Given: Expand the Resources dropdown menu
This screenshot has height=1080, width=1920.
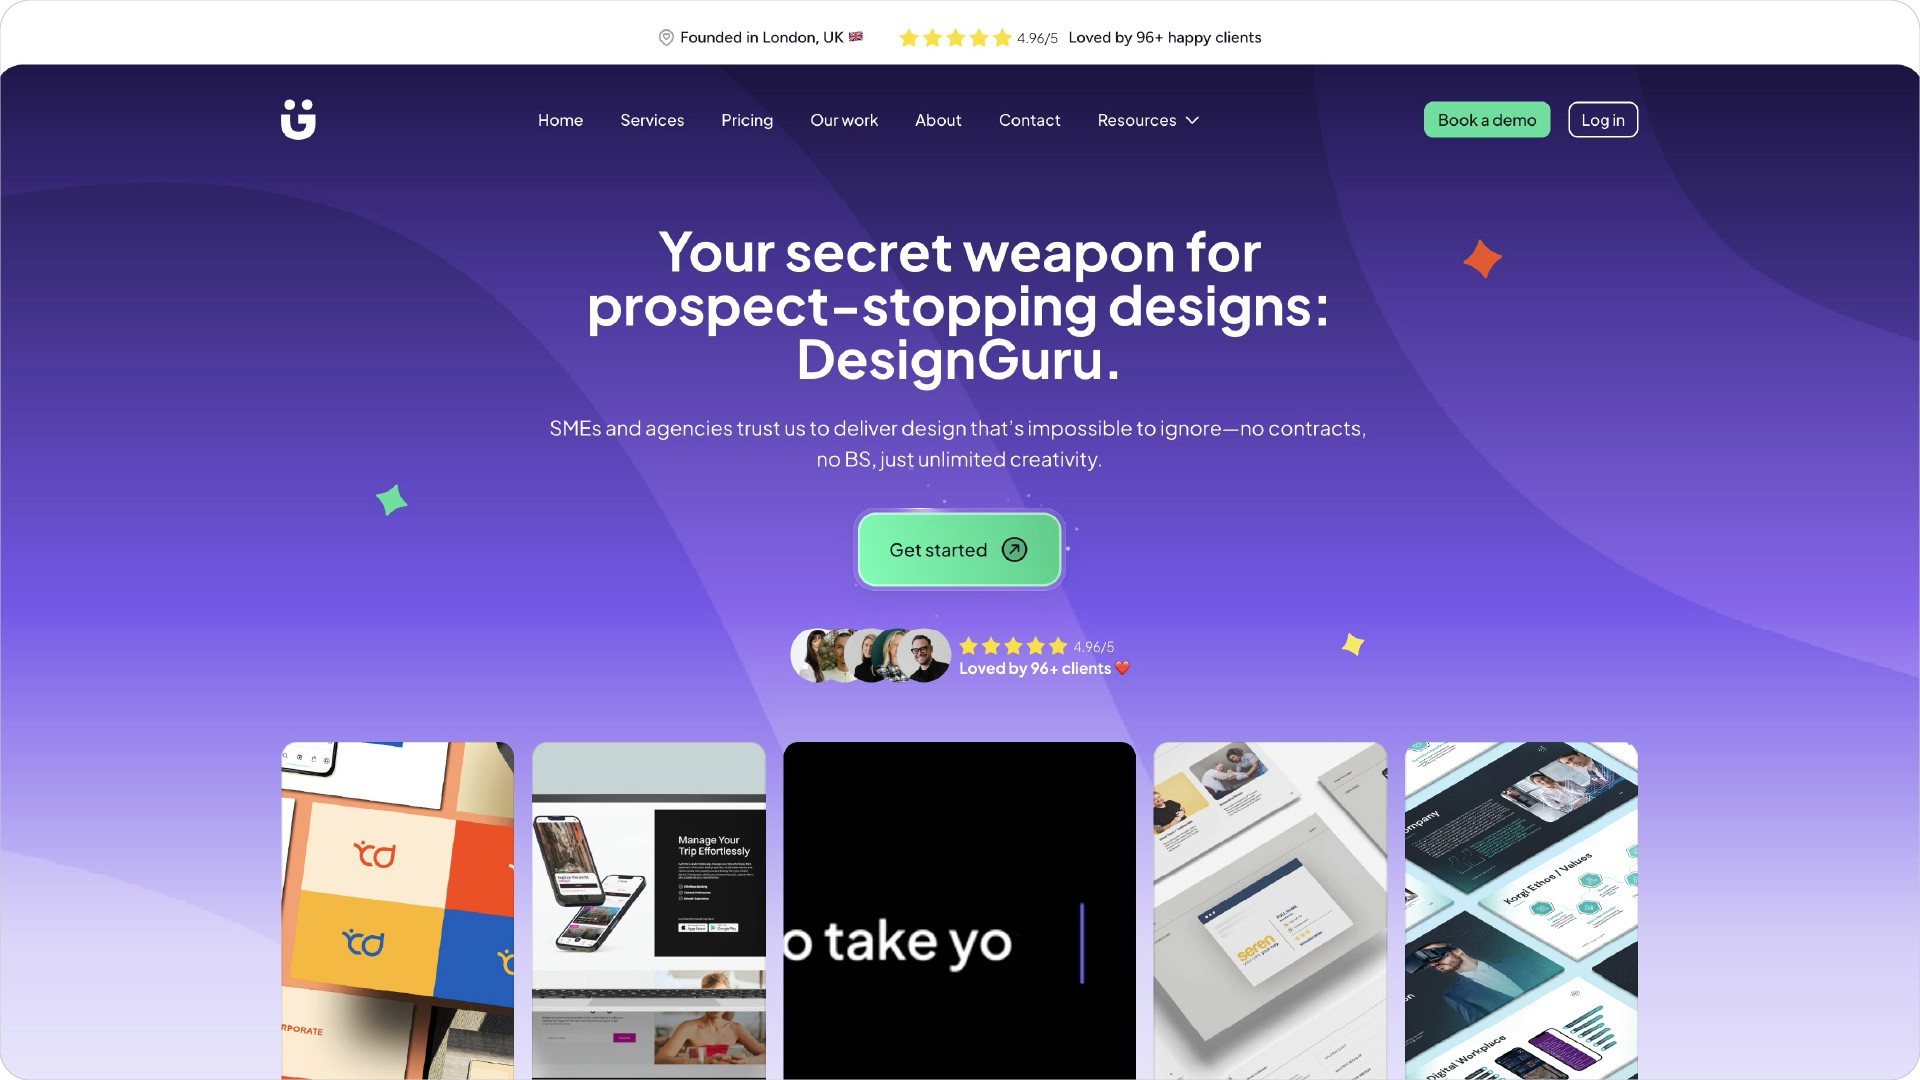Looking at the screenshot, I should point(1147,119).
